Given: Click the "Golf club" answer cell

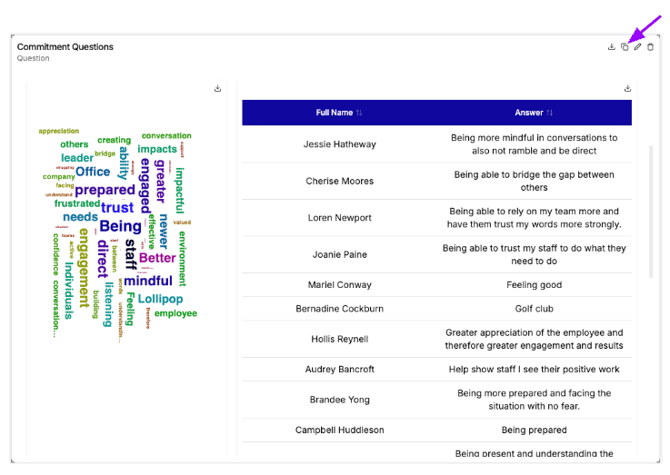Looking at the screenshot, I should (535, 309).
